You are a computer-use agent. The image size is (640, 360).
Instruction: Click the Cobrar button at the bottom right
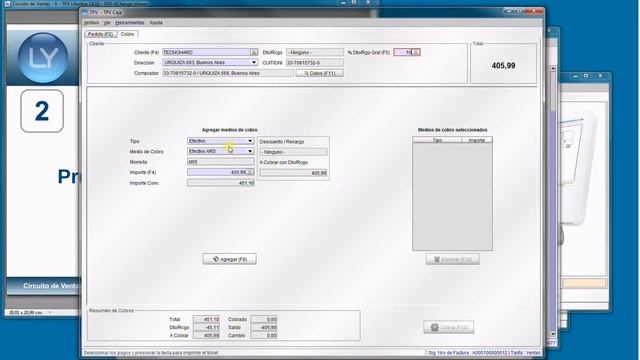pyautogui.click(x=449, y=327)
